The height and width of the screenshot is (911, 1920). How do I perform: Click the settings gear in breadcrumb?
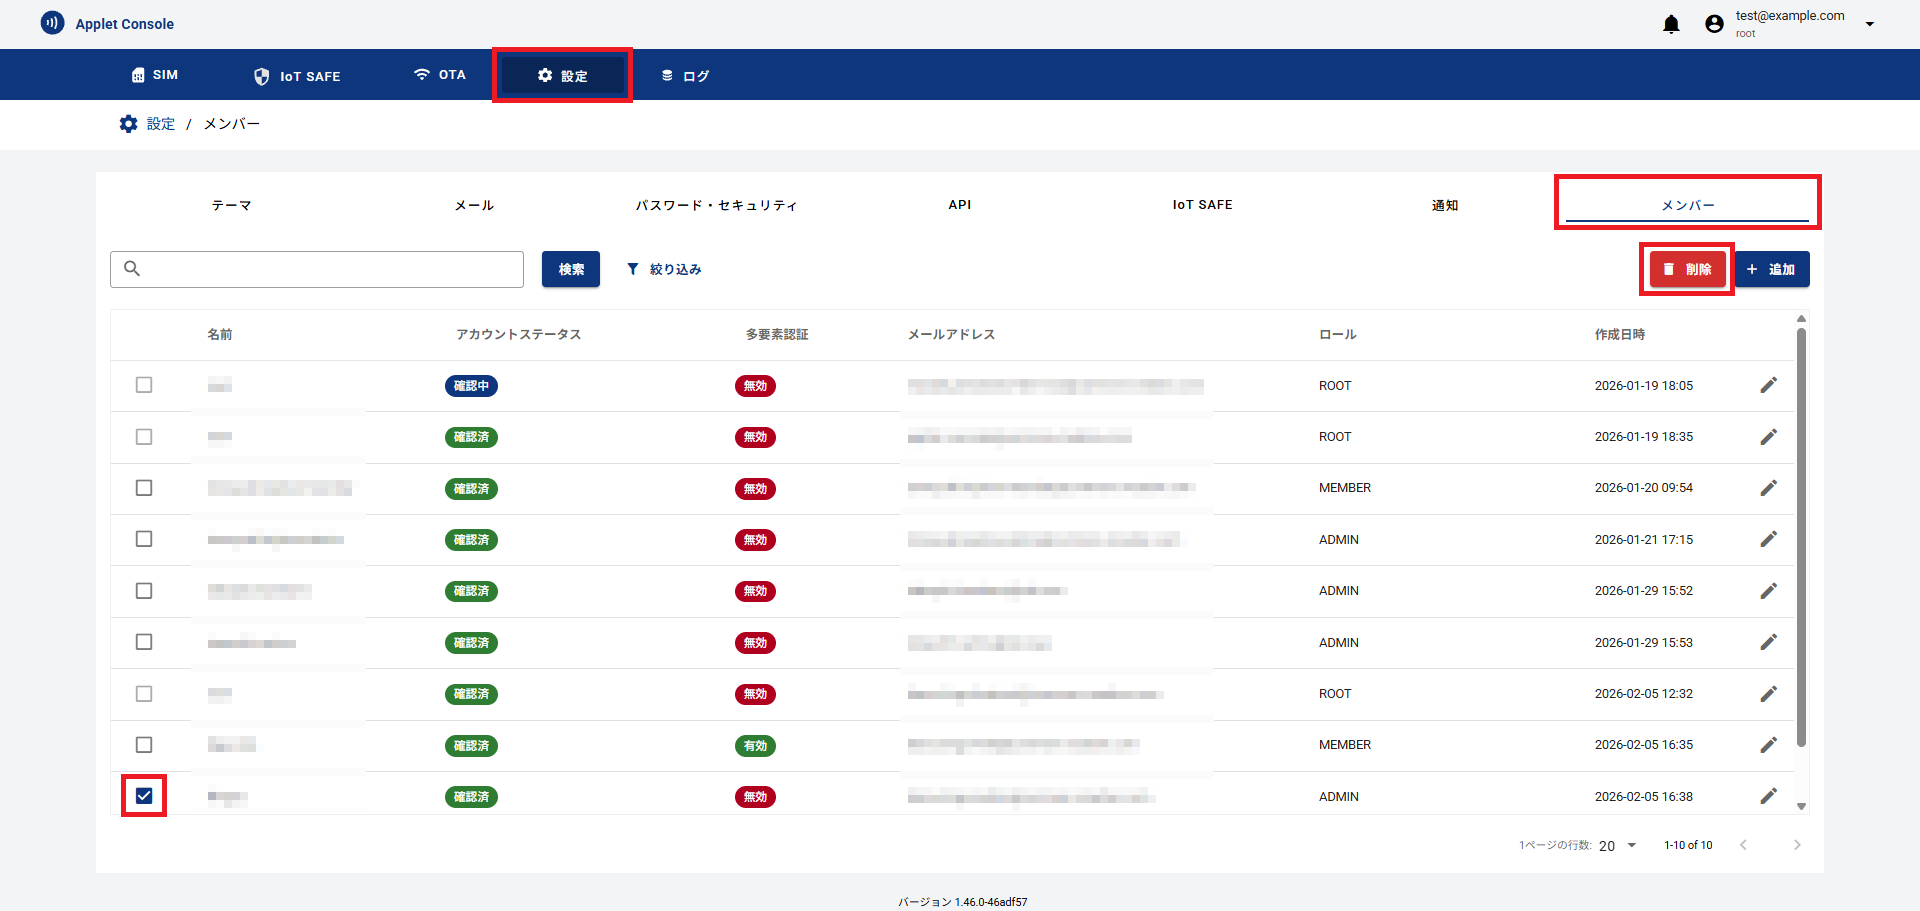128,124
